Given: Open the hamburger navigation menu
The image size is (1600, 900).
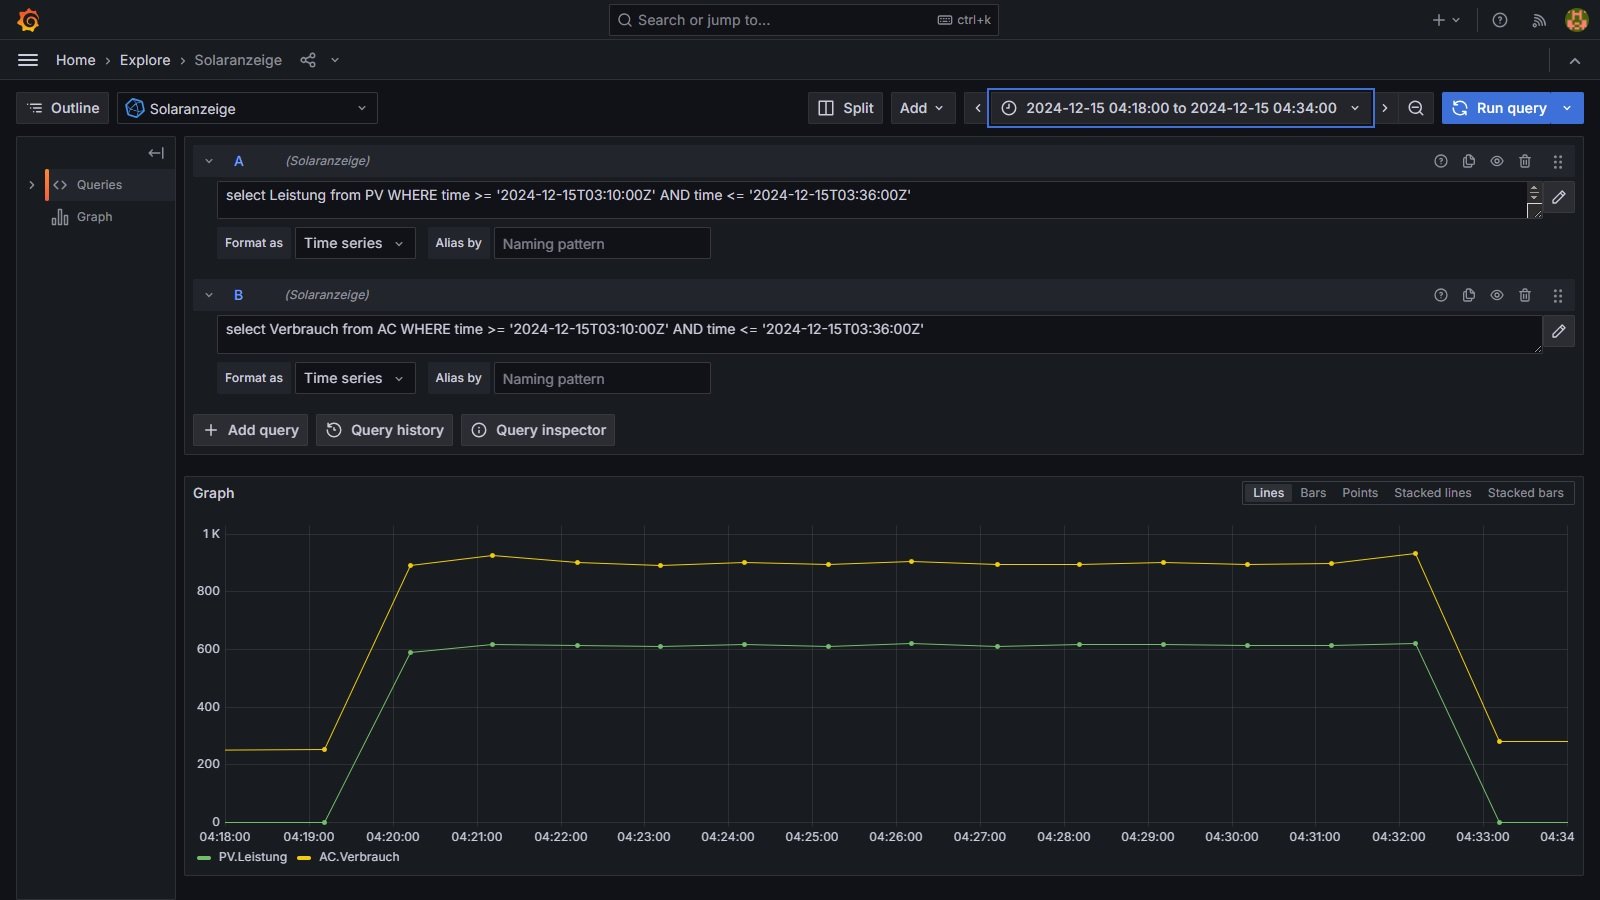Looking at the screenshot, I should pyautogui.click(x=28, y=60).
